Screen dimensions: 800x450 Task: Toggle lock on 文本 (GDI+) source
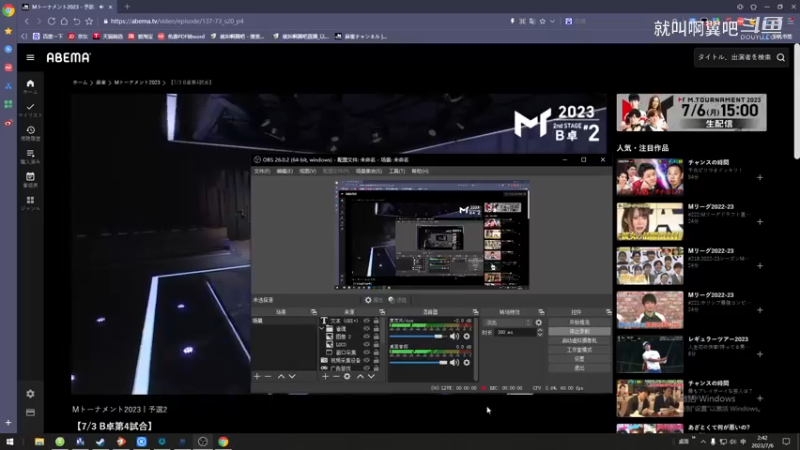click(x=377, y=321)
